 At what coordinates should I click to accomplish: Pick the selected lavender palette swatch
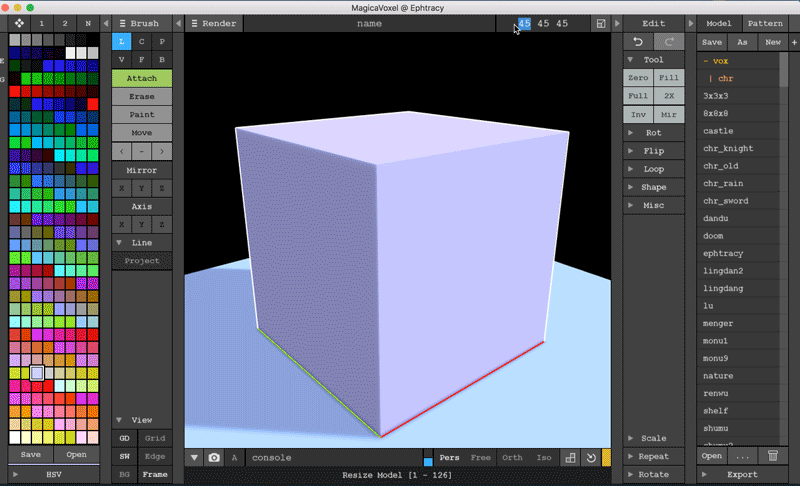coord(37,373)
